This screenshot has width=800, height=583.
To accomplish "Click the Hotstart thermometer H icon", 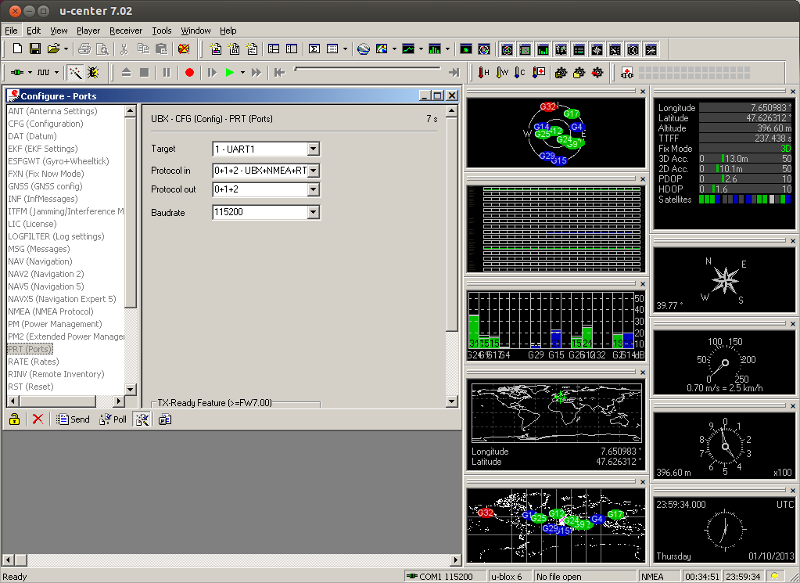I will pyautogui.click(x=483, y=72).
